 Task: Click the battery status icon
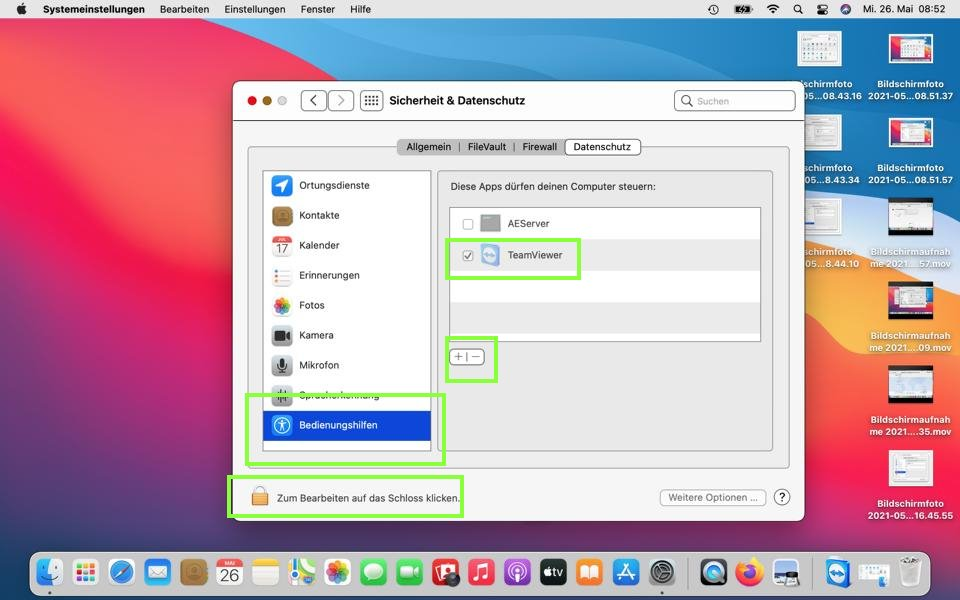pos(743,9)
